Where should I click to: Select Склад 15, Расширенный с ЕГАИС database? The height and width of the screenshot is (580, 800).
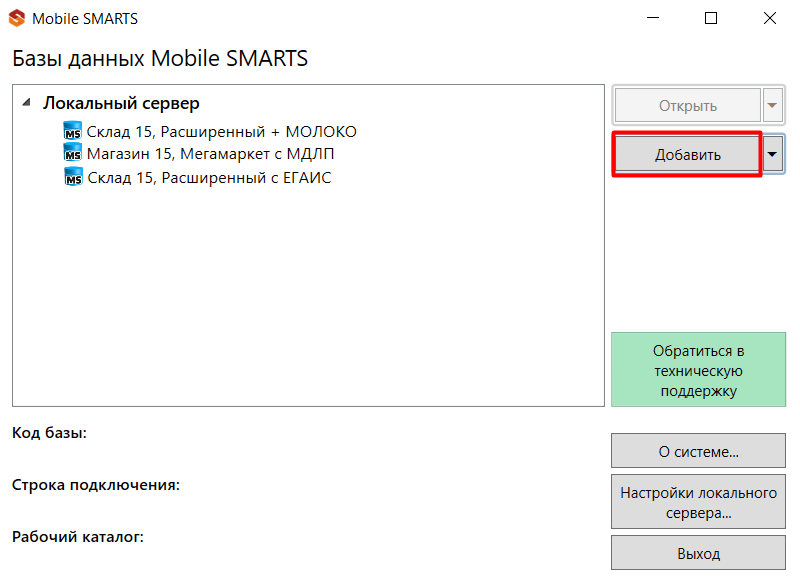pos(209,178)
